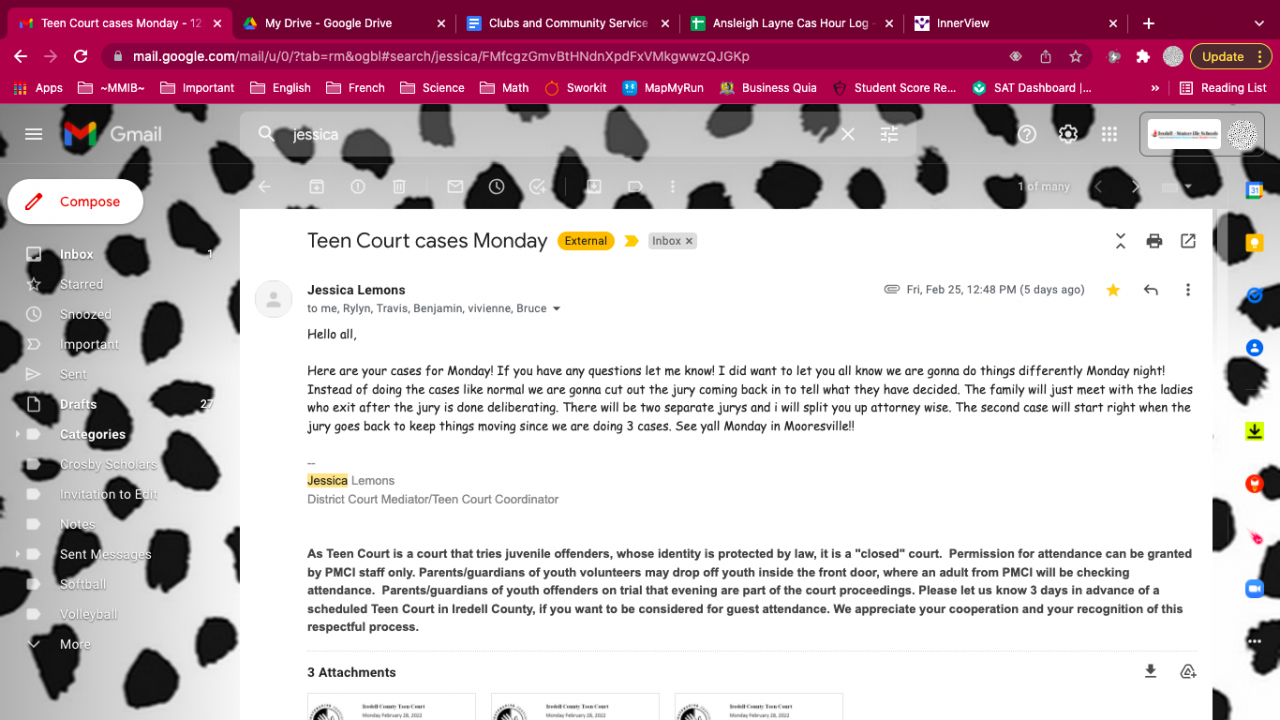Print this email with the printer icon
The width and height of the screenshot is (1280, 720).
[1154, 241]
